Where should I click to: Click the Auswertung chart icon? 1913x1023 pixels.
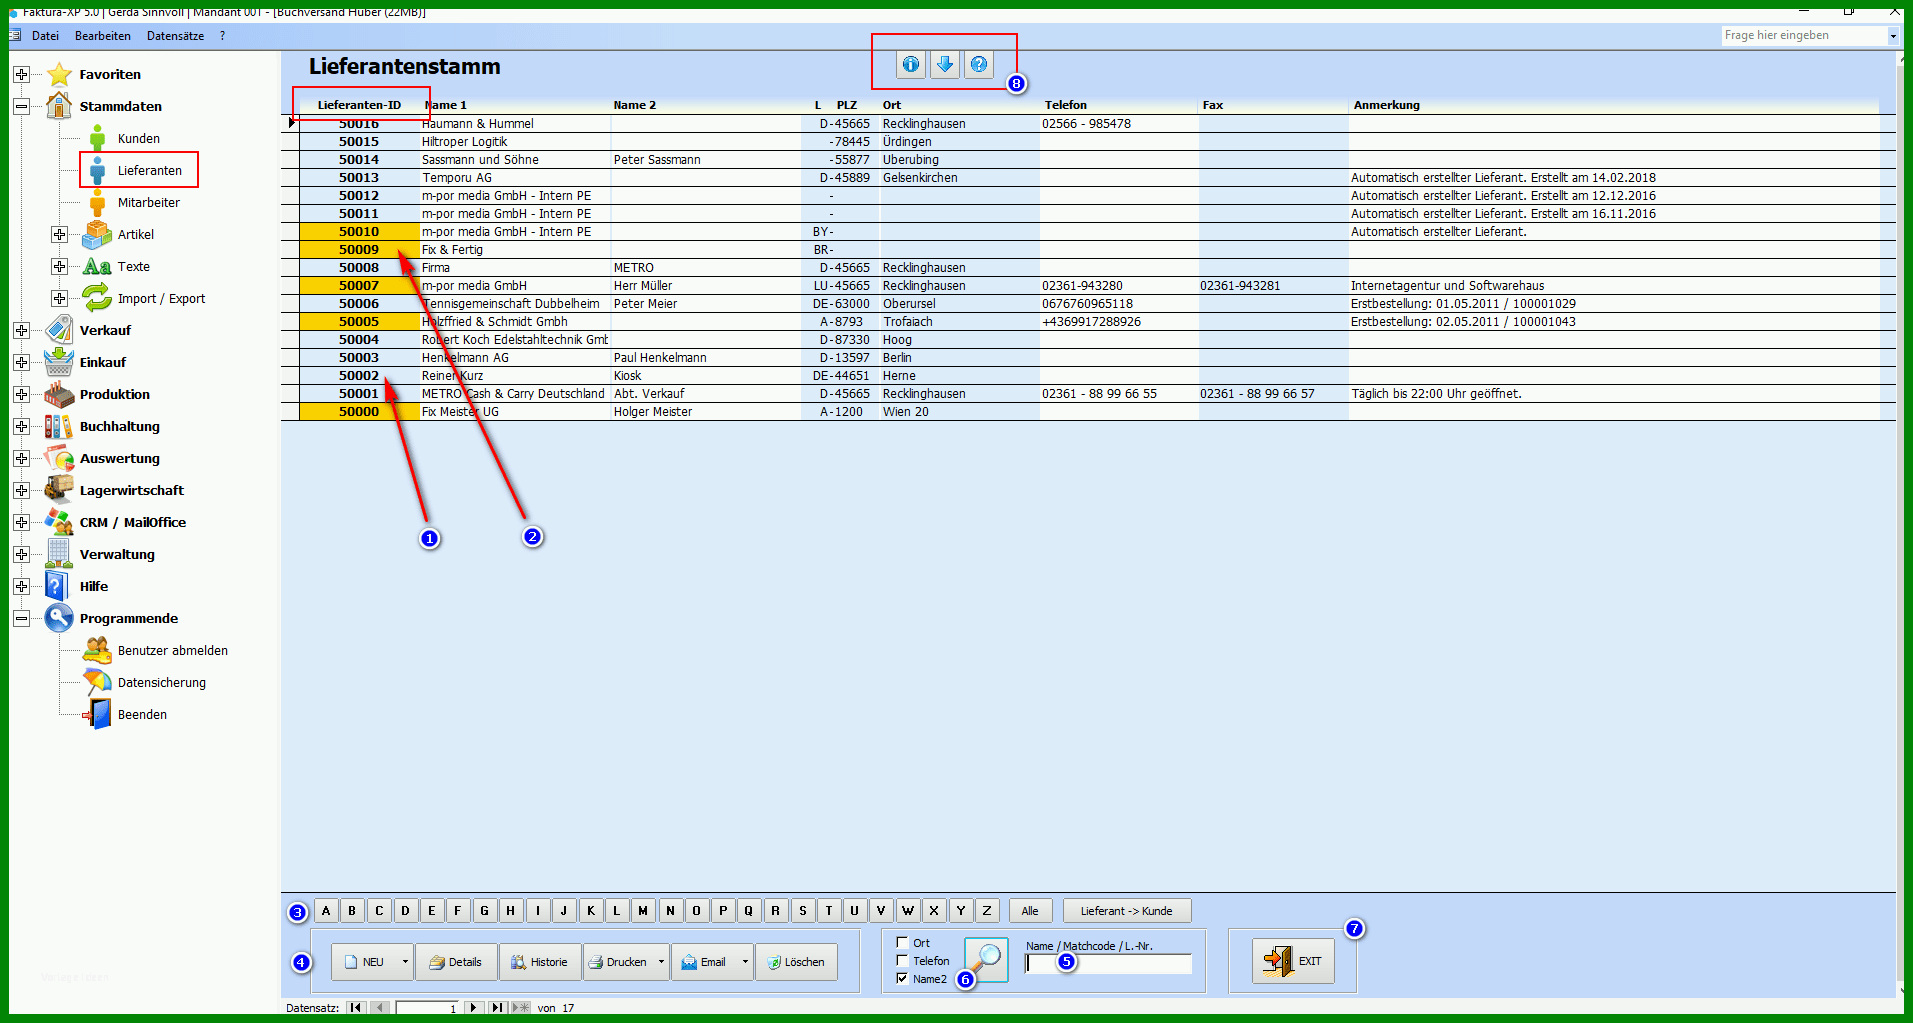tap(59, 458)
